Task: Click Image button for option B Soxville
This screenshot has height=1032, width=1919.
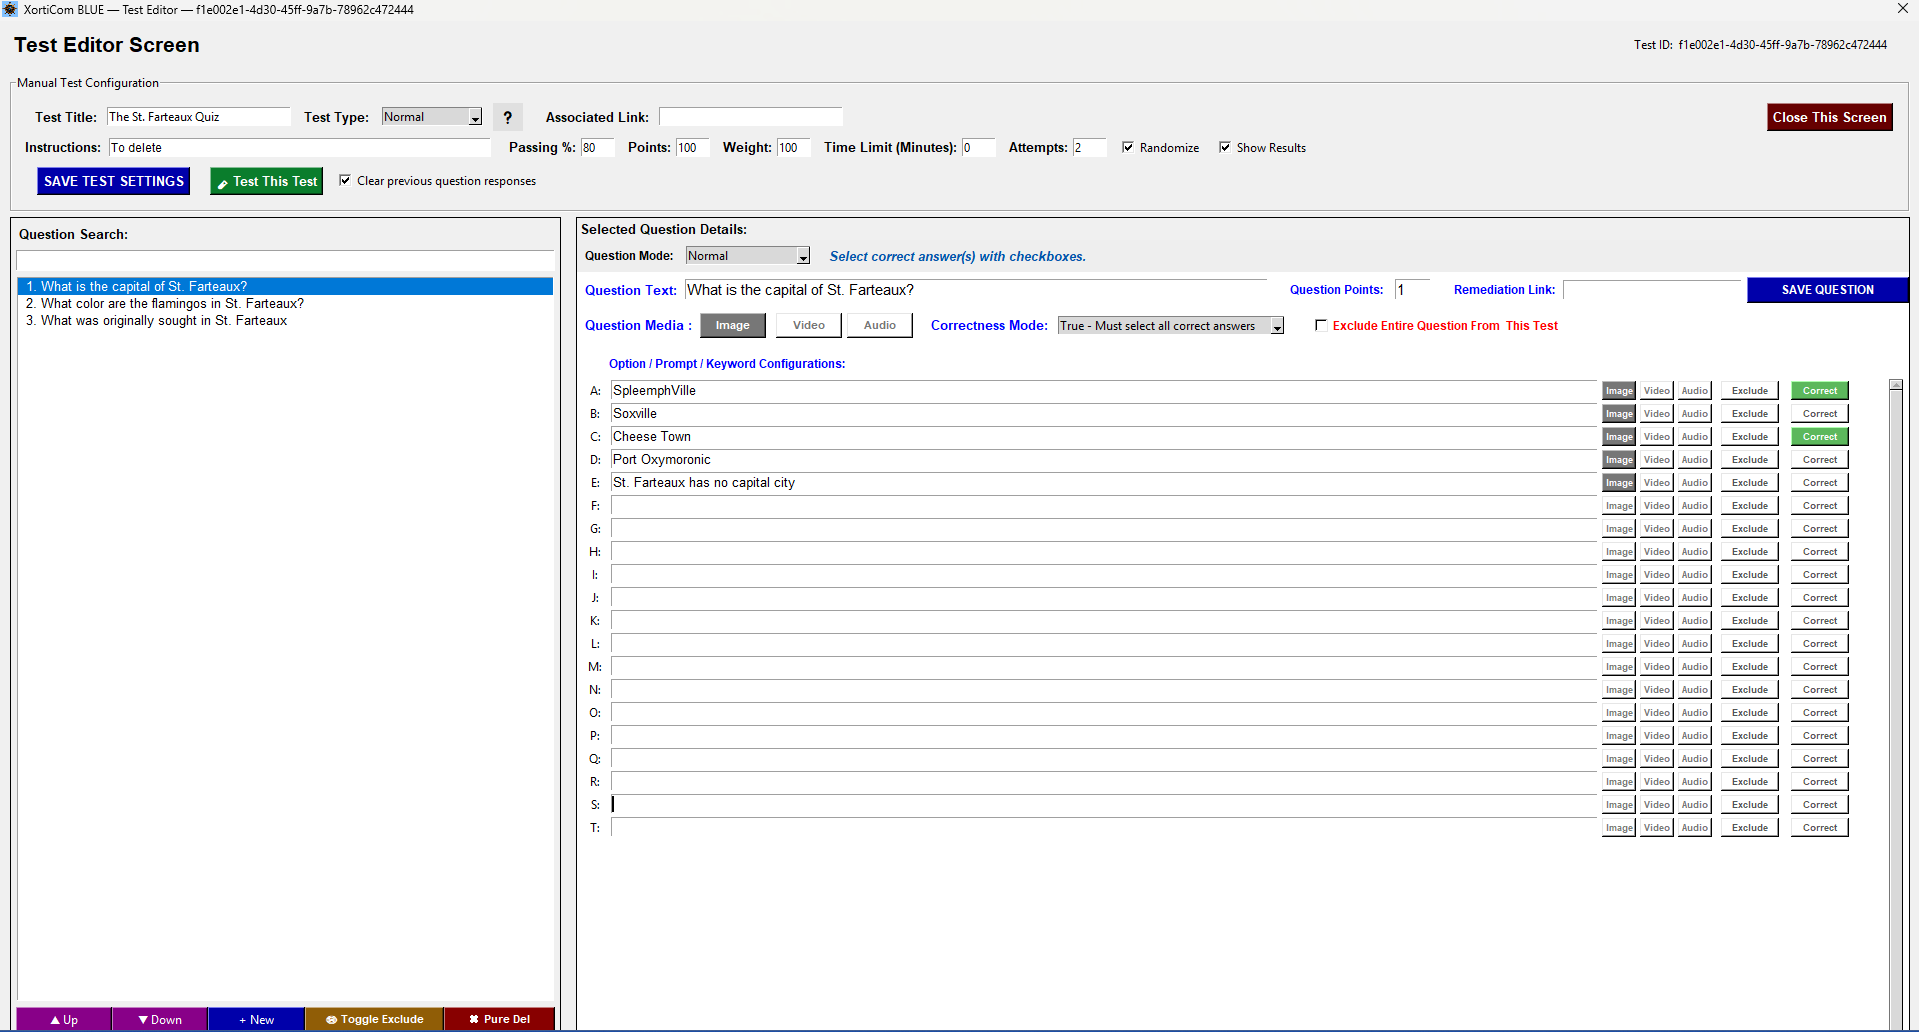Action: pos(1619,414)
